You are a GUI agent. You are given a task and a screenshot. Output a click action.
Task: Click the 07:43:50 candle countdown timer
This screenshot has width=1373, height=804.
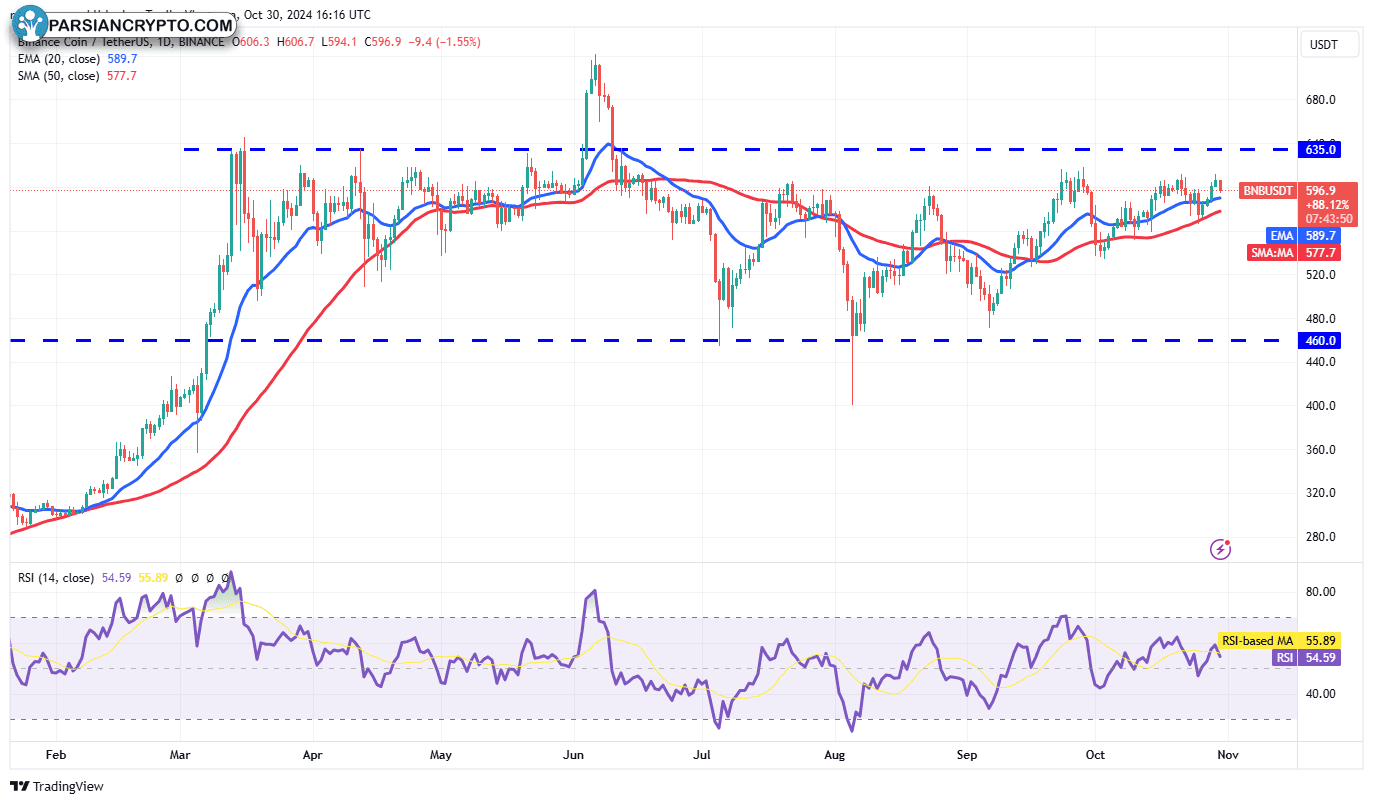click(x=1329, y=218)
